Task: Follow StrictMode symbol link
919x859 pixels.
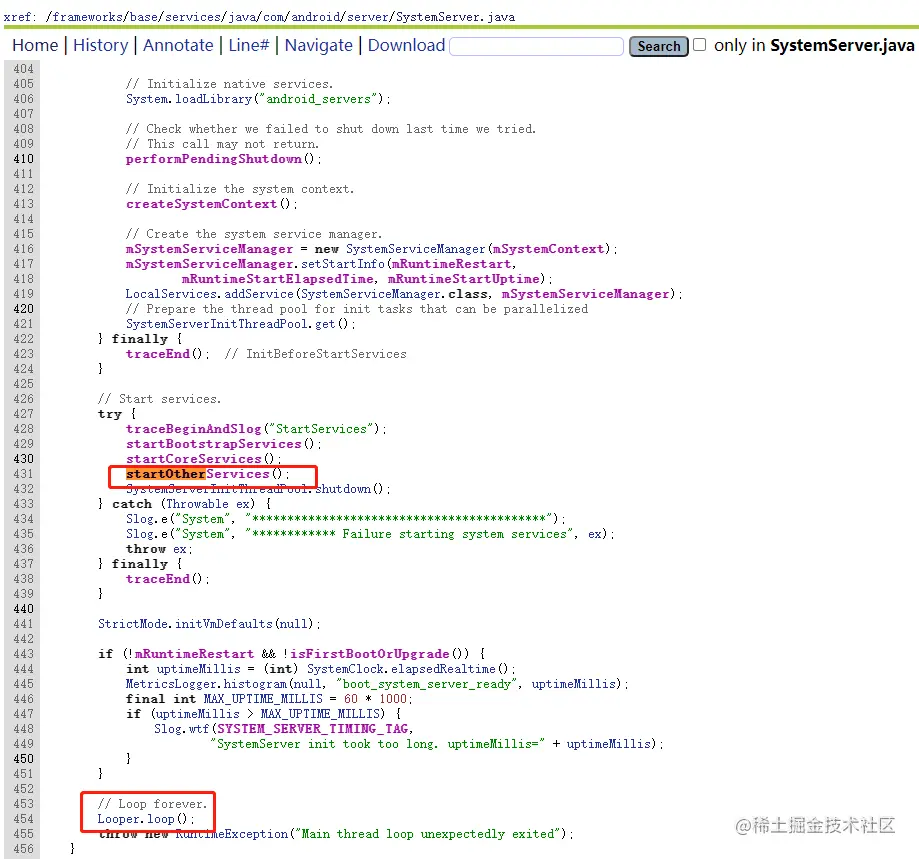Action: [134, 624]
